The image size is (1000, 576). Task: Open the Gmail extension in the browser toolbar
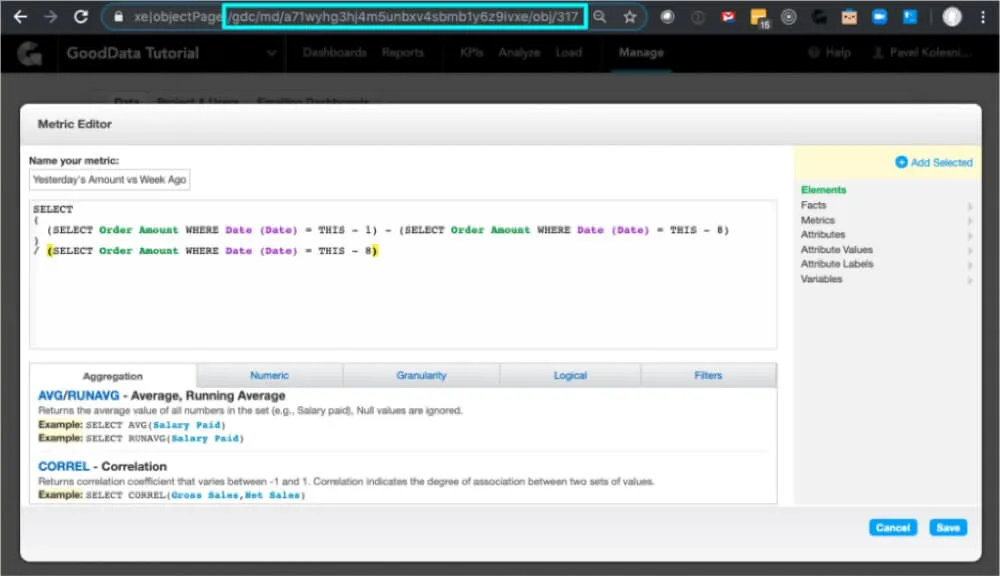tap(725, 16)
